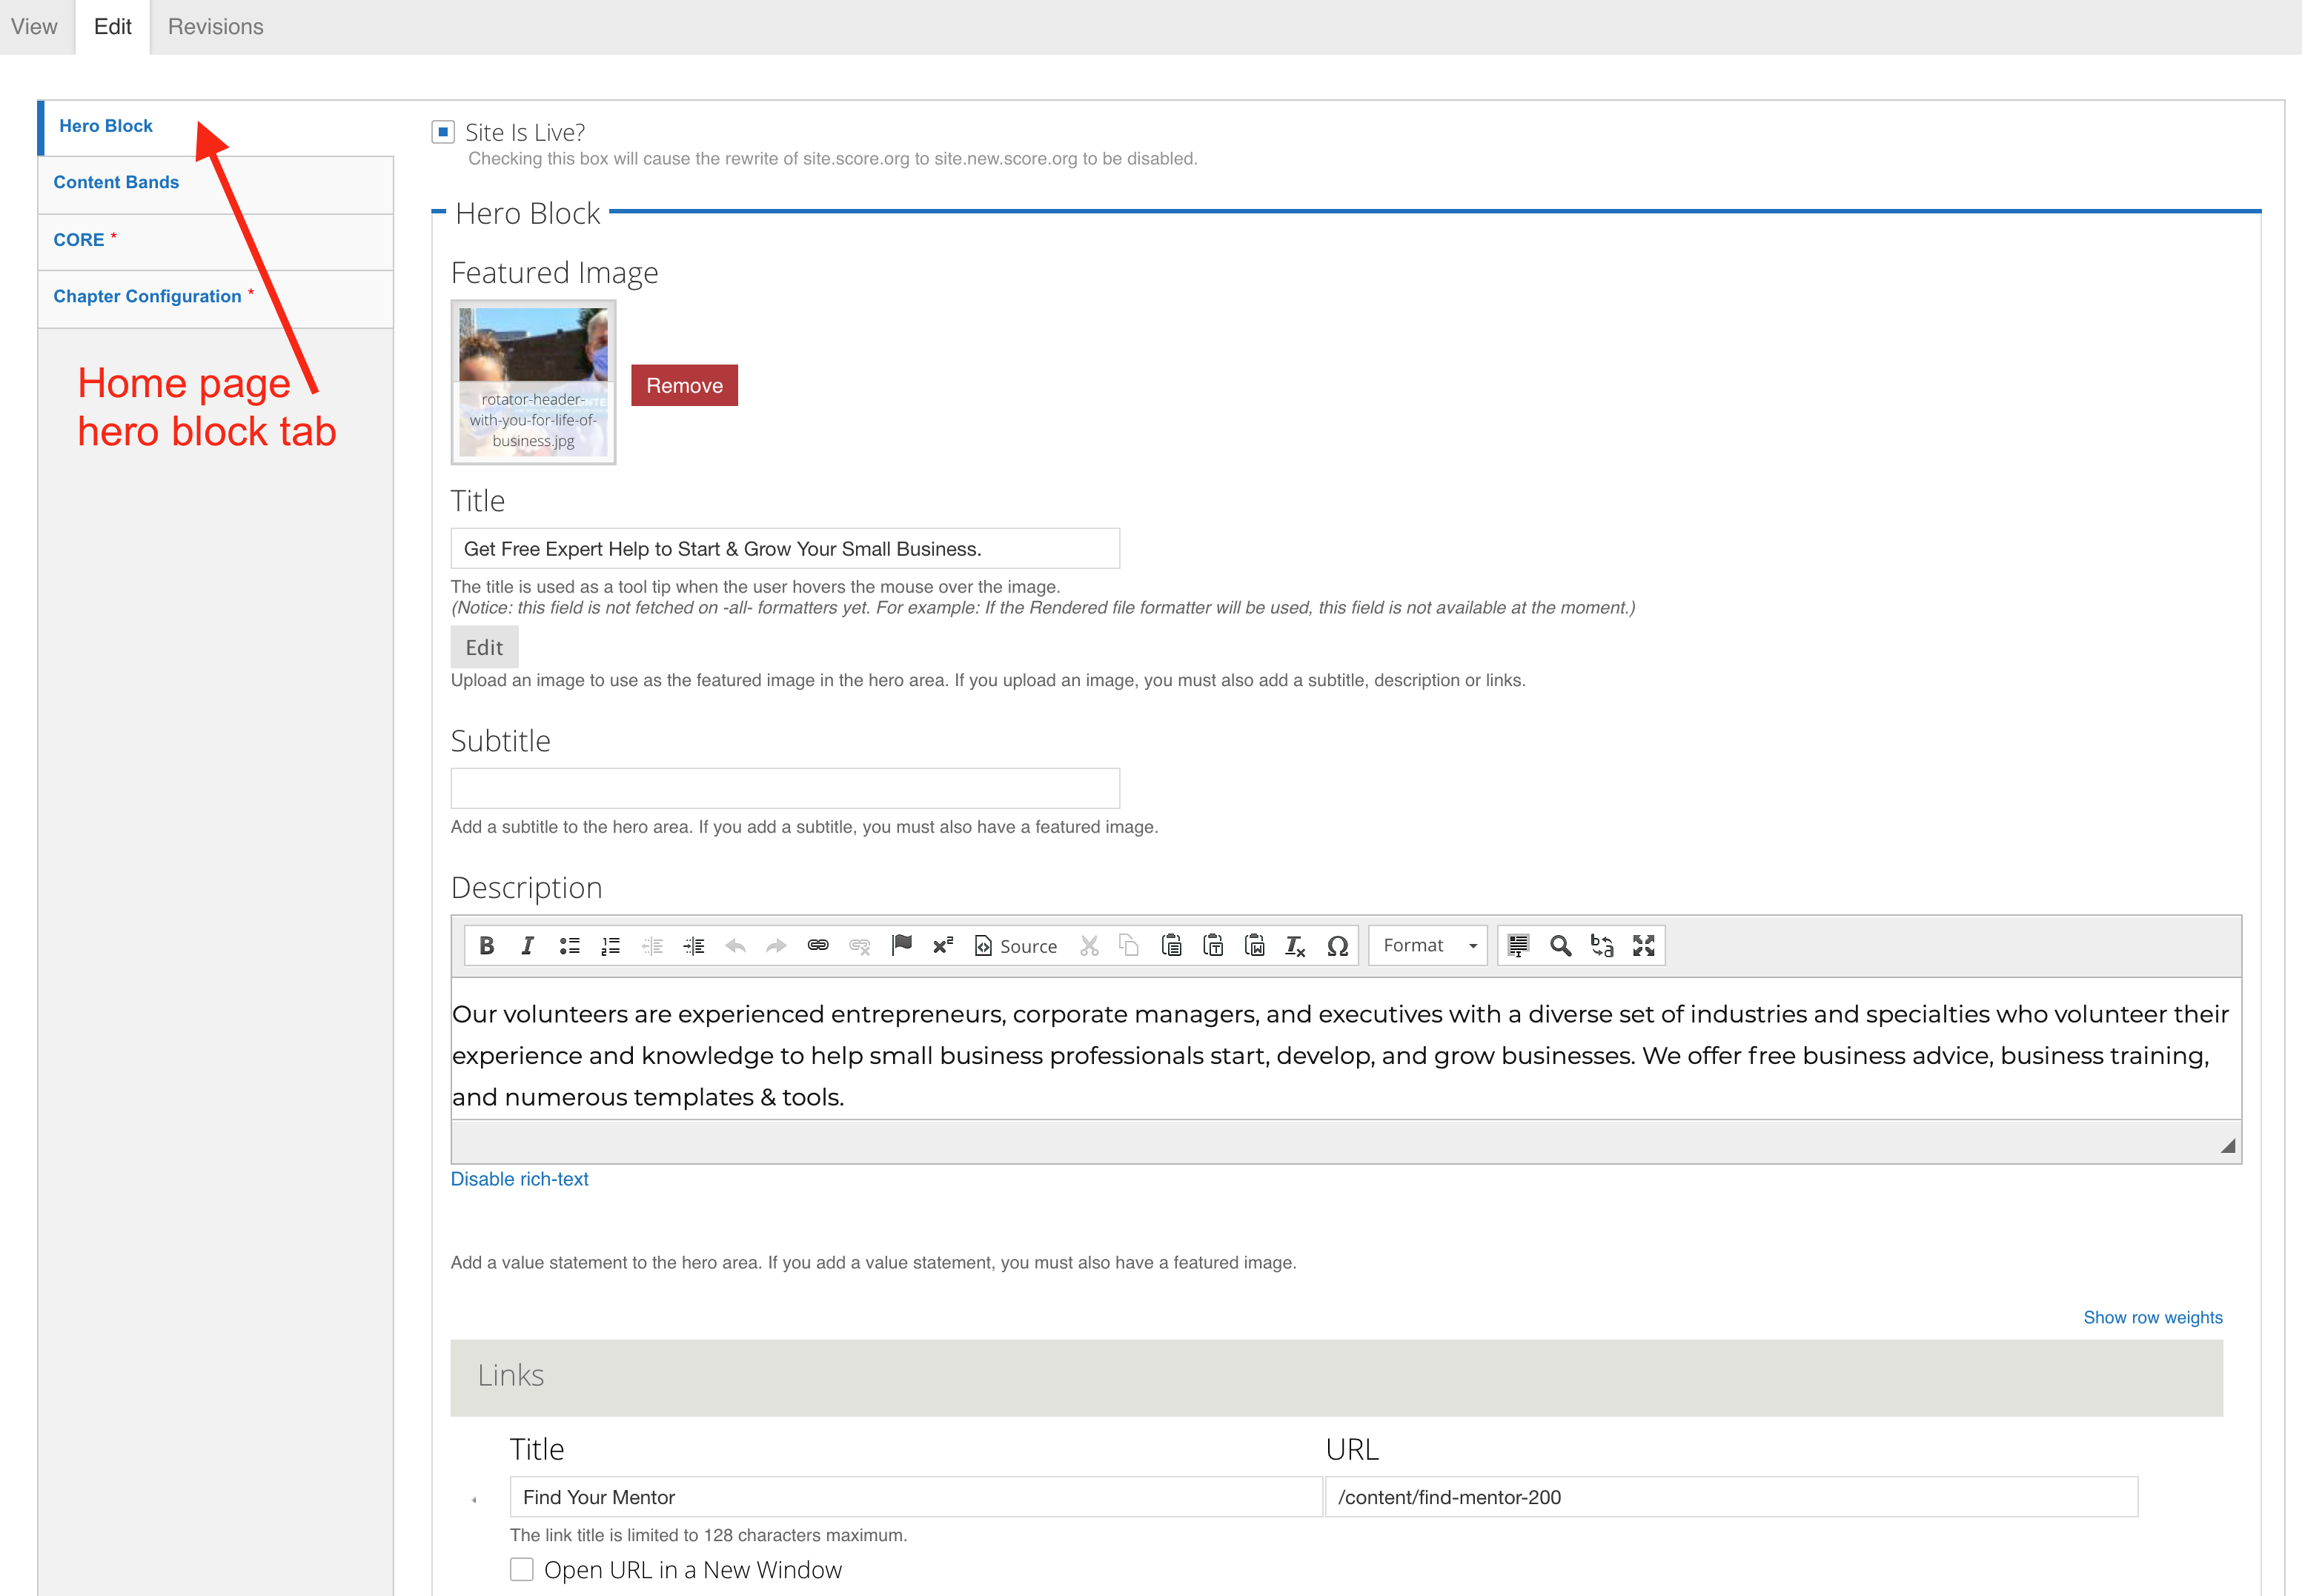Screen dimensions: 2302x1596
Task: Insert a bulleted list
Action: coord(569,945)
